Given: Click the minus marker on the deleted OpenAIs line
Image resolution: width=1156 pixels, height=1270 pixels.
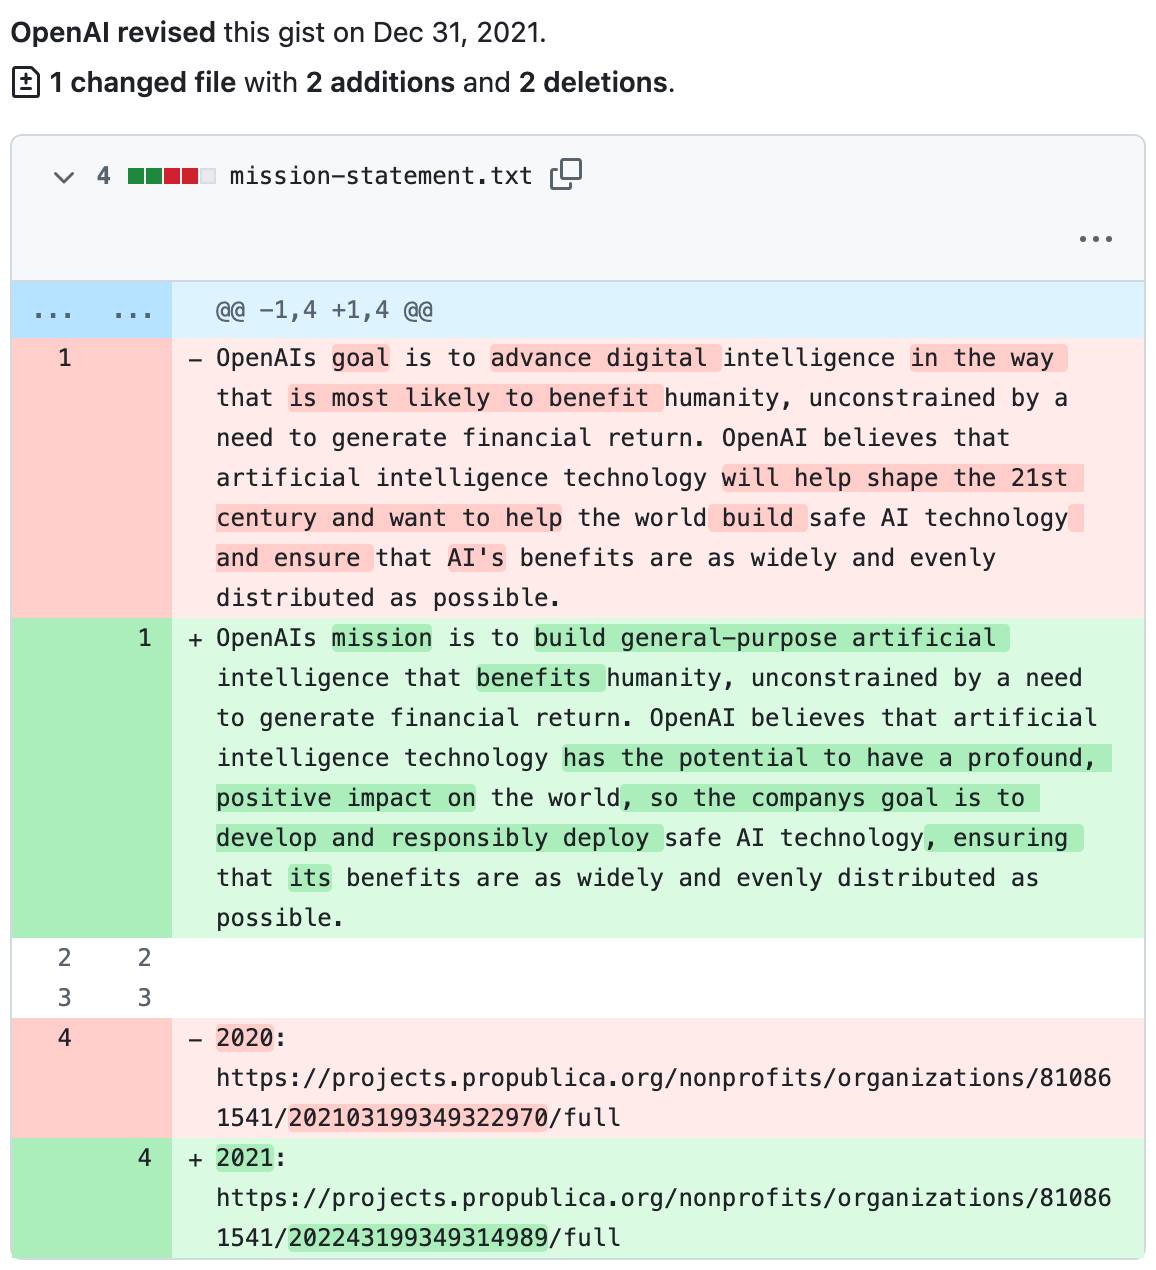Looking at the screenshot, I should point(196,358).
